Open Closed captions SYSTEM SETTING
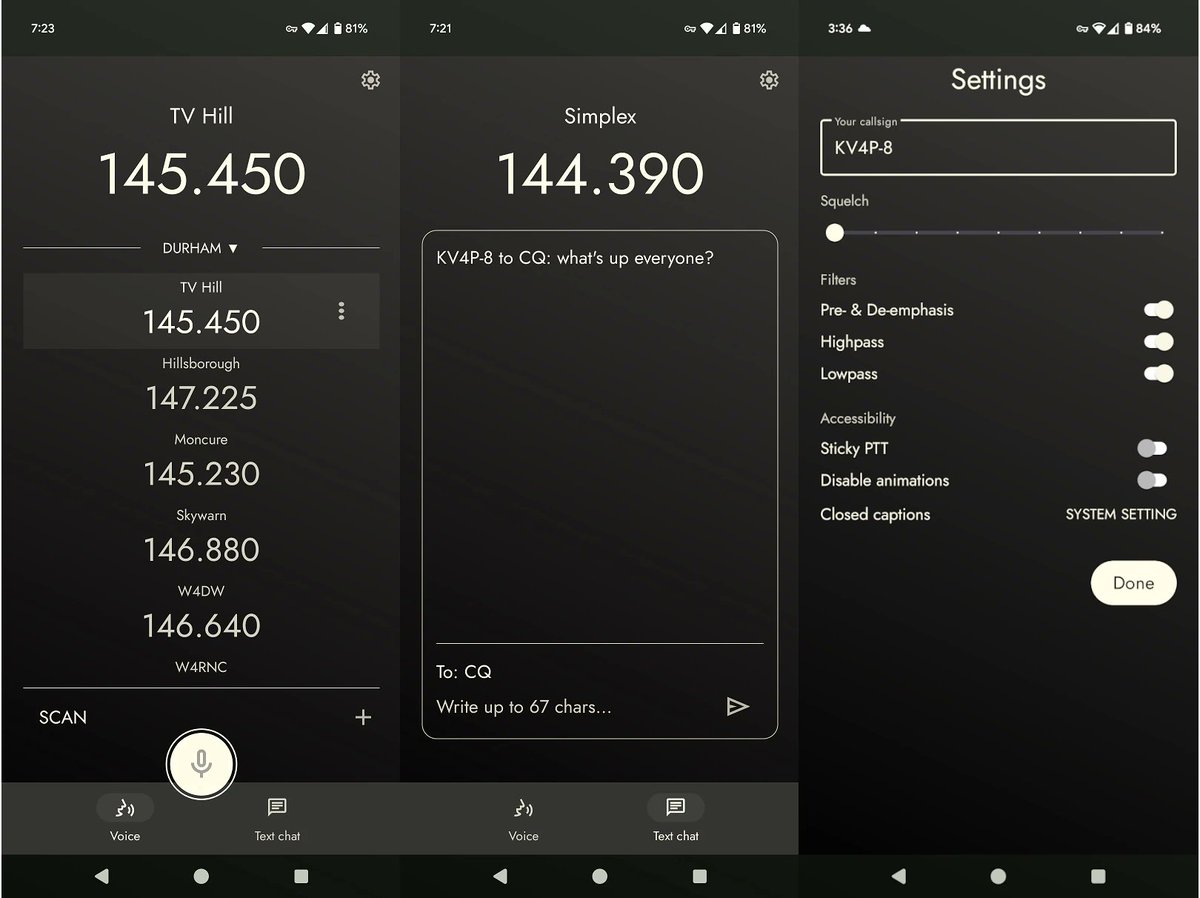Viewport: 1200px width, 898px height. click(x=1121, y=514)
